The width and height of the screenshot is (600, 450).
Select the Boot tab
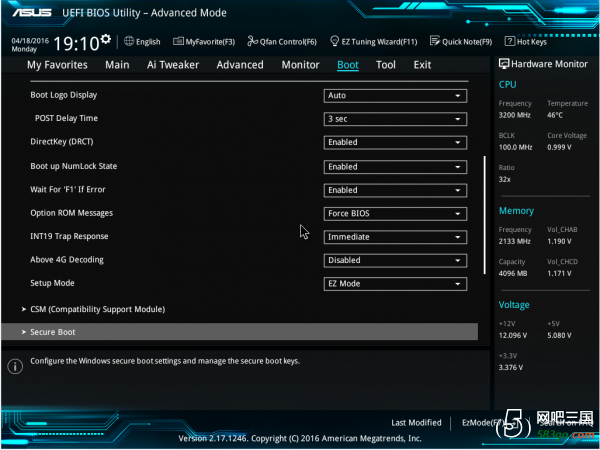pyautogui.click(x=348, y=65)
